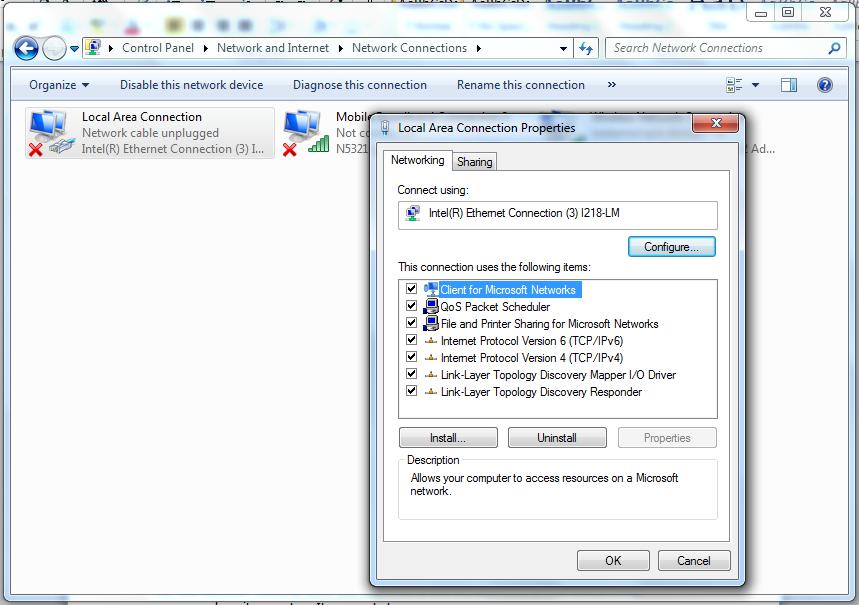Open the address bar history dropdown

pos(563,49)
